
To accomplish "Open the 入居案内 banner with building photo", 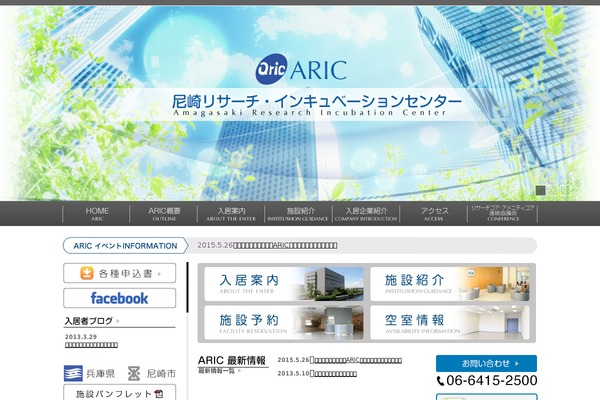I will coord(284,284).
